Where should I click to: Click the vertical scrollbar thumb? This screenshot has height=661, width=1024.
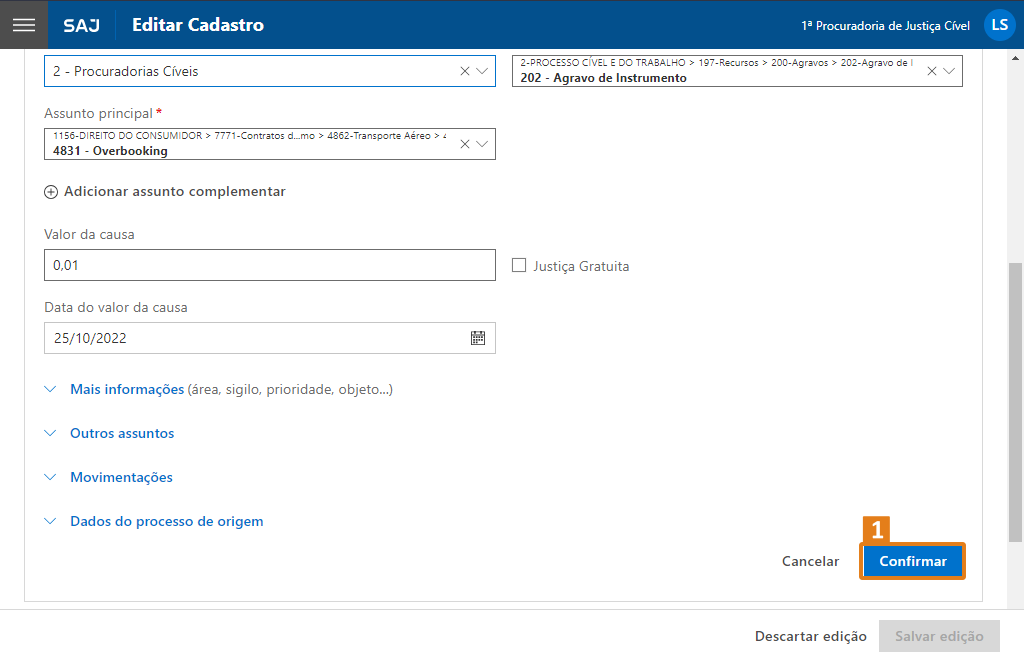[1016, 400]
